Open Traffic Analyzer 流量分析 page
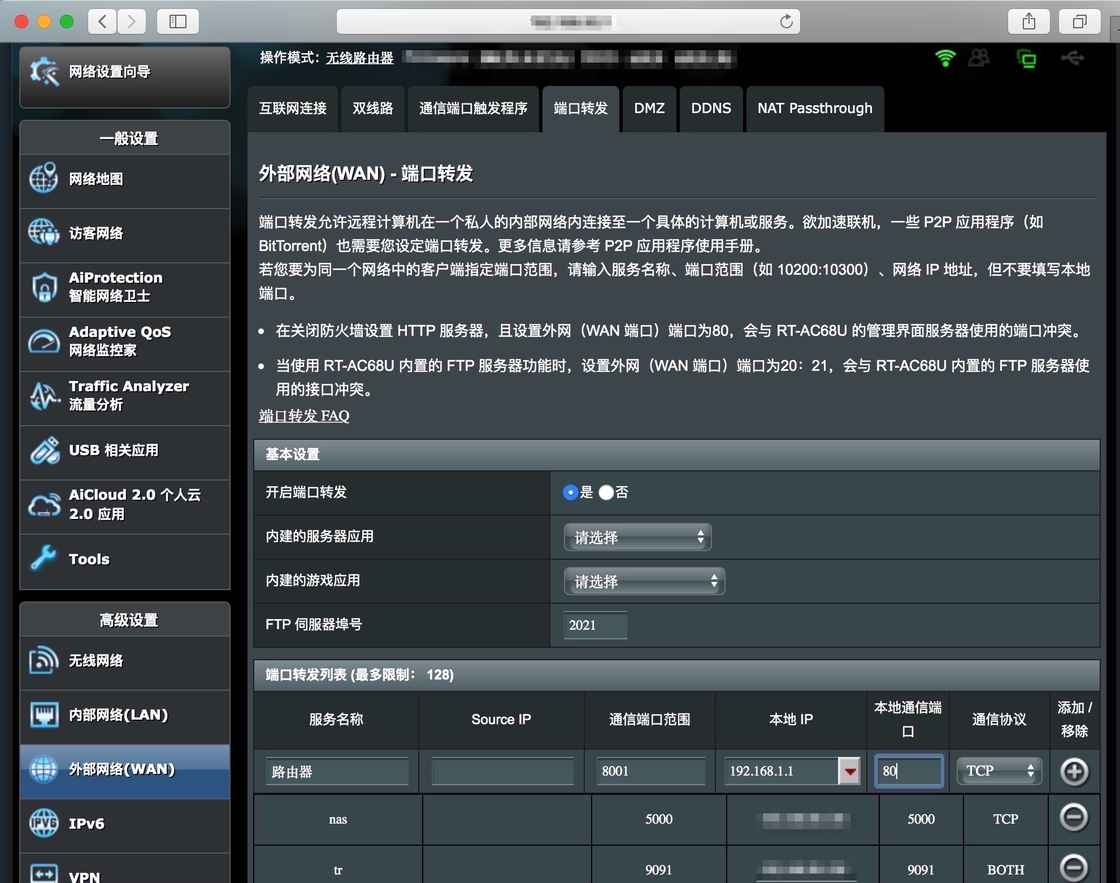 coord(124,395)
